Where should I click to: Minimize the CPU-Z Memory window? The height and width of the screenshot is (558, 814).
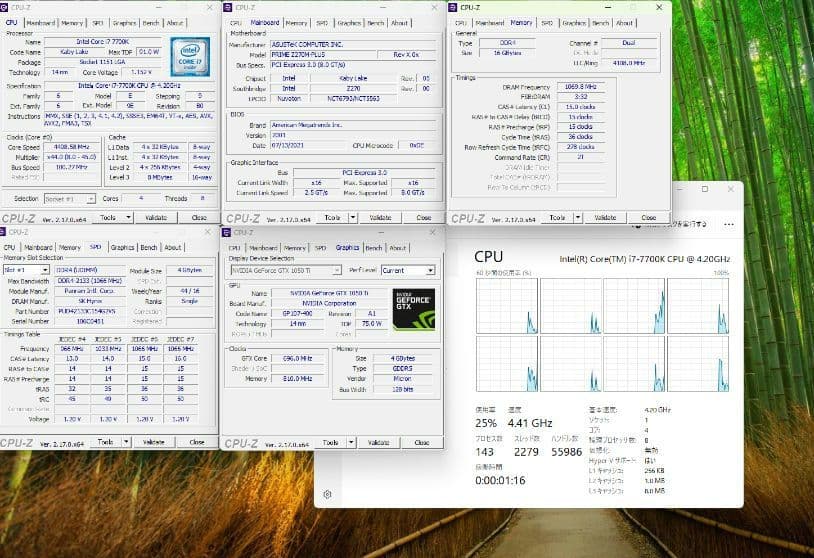(x=608, y=7)
